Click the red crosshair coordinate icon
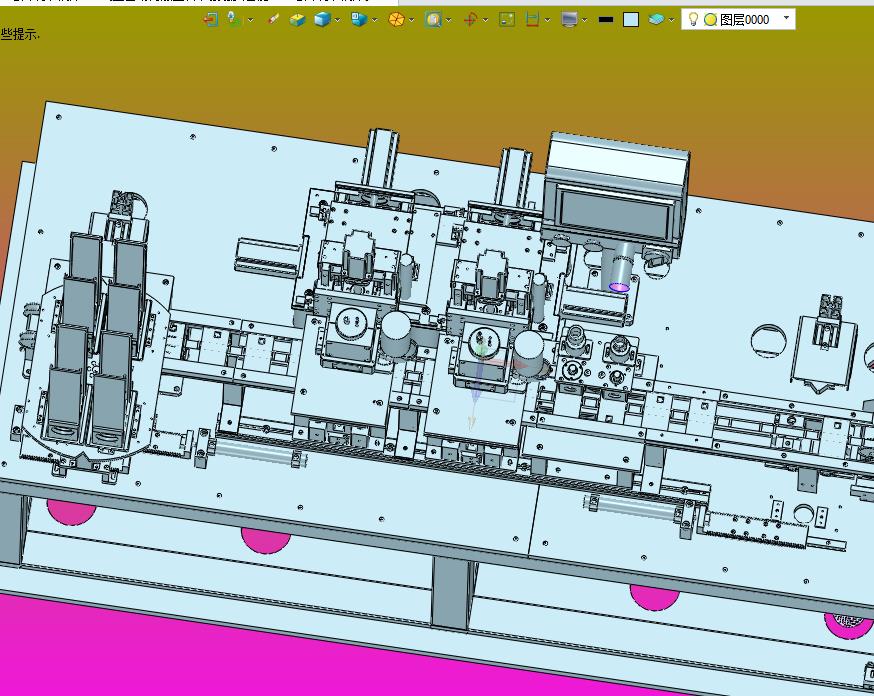874x696 pixels. [x=470, y=20]
